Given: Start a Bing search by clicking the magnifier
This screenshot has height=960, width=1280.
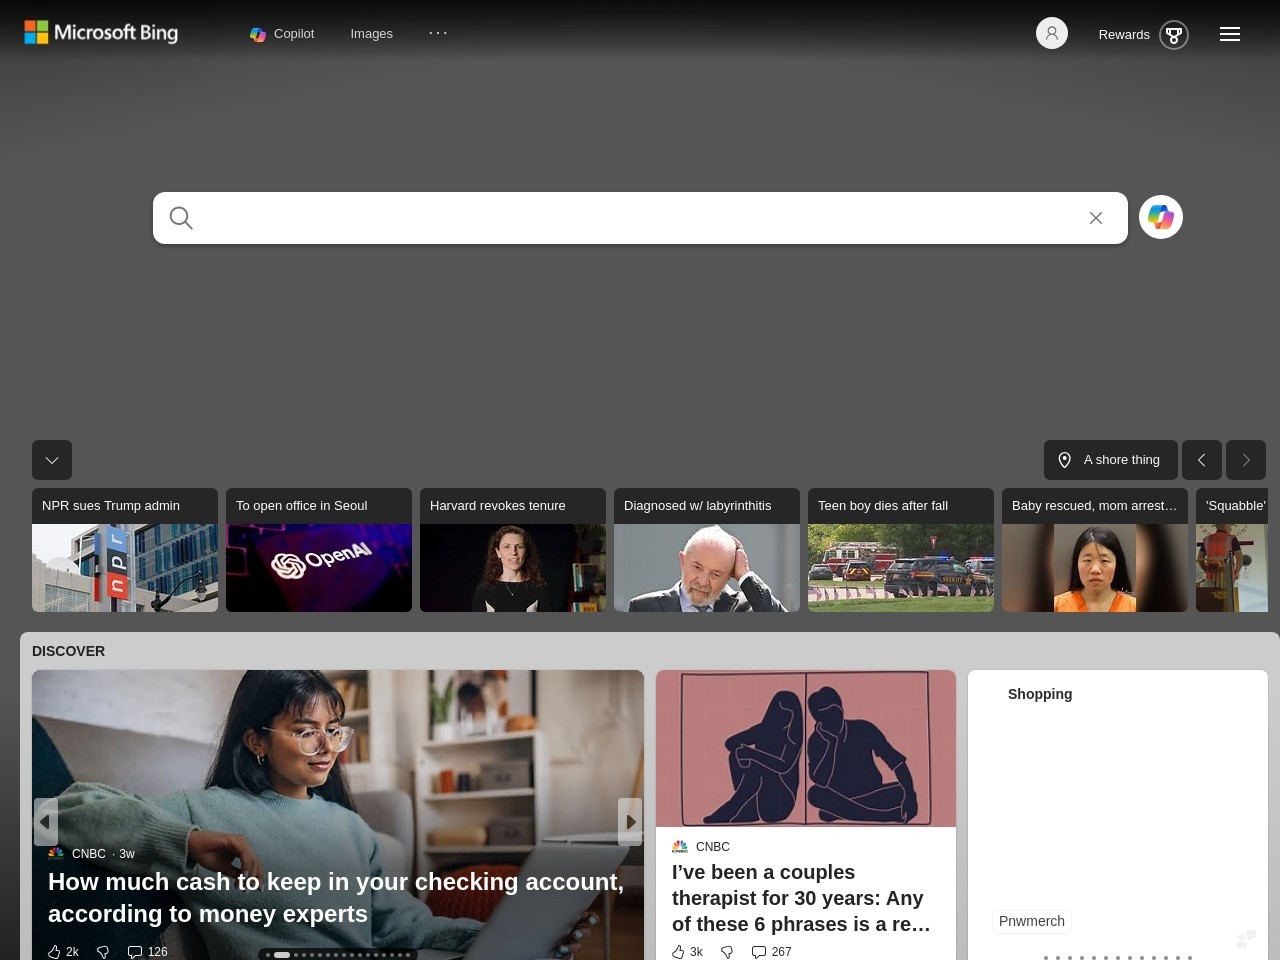Looking at the screenshot, I should [x=181, y=217].
